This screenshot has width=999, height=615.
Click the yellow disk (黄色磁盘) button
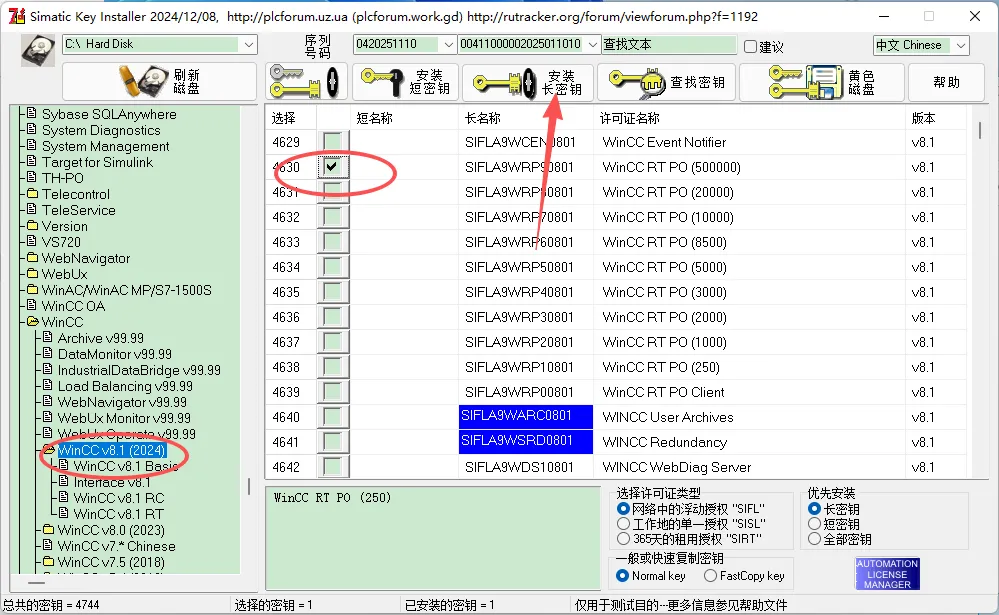click(x=822, y=82)
